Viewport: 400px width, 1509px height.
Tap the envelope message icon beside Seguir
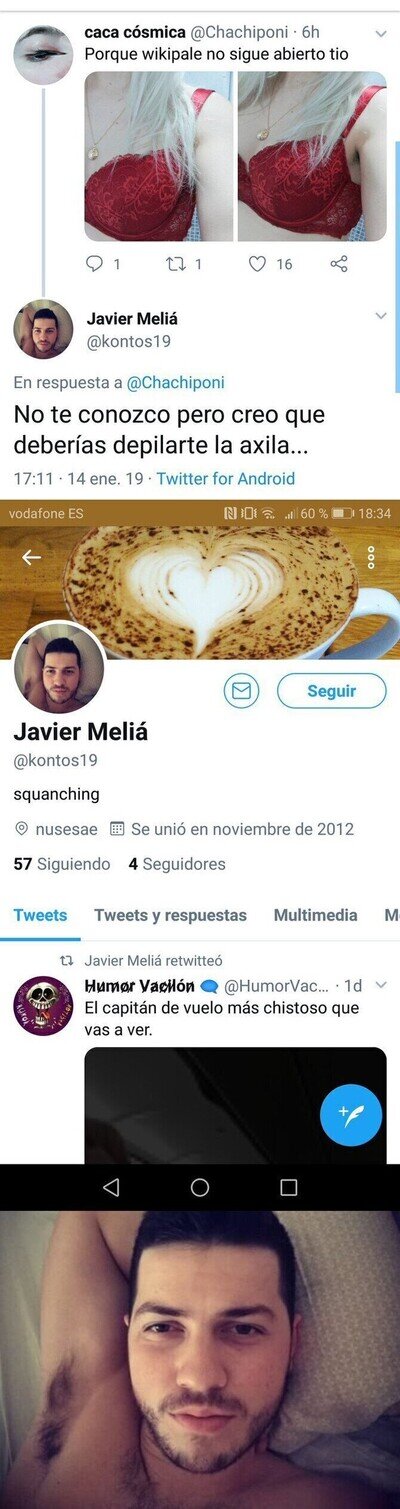pos(241,690)
